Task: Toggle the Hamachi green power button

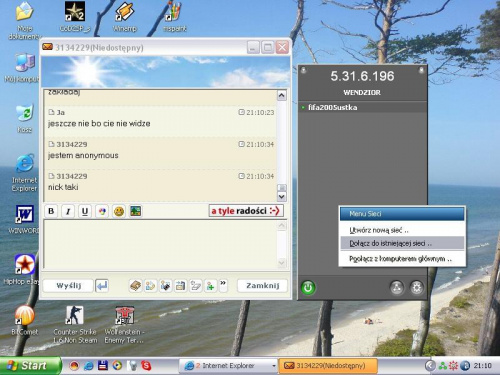Action: tap(308, 288)
